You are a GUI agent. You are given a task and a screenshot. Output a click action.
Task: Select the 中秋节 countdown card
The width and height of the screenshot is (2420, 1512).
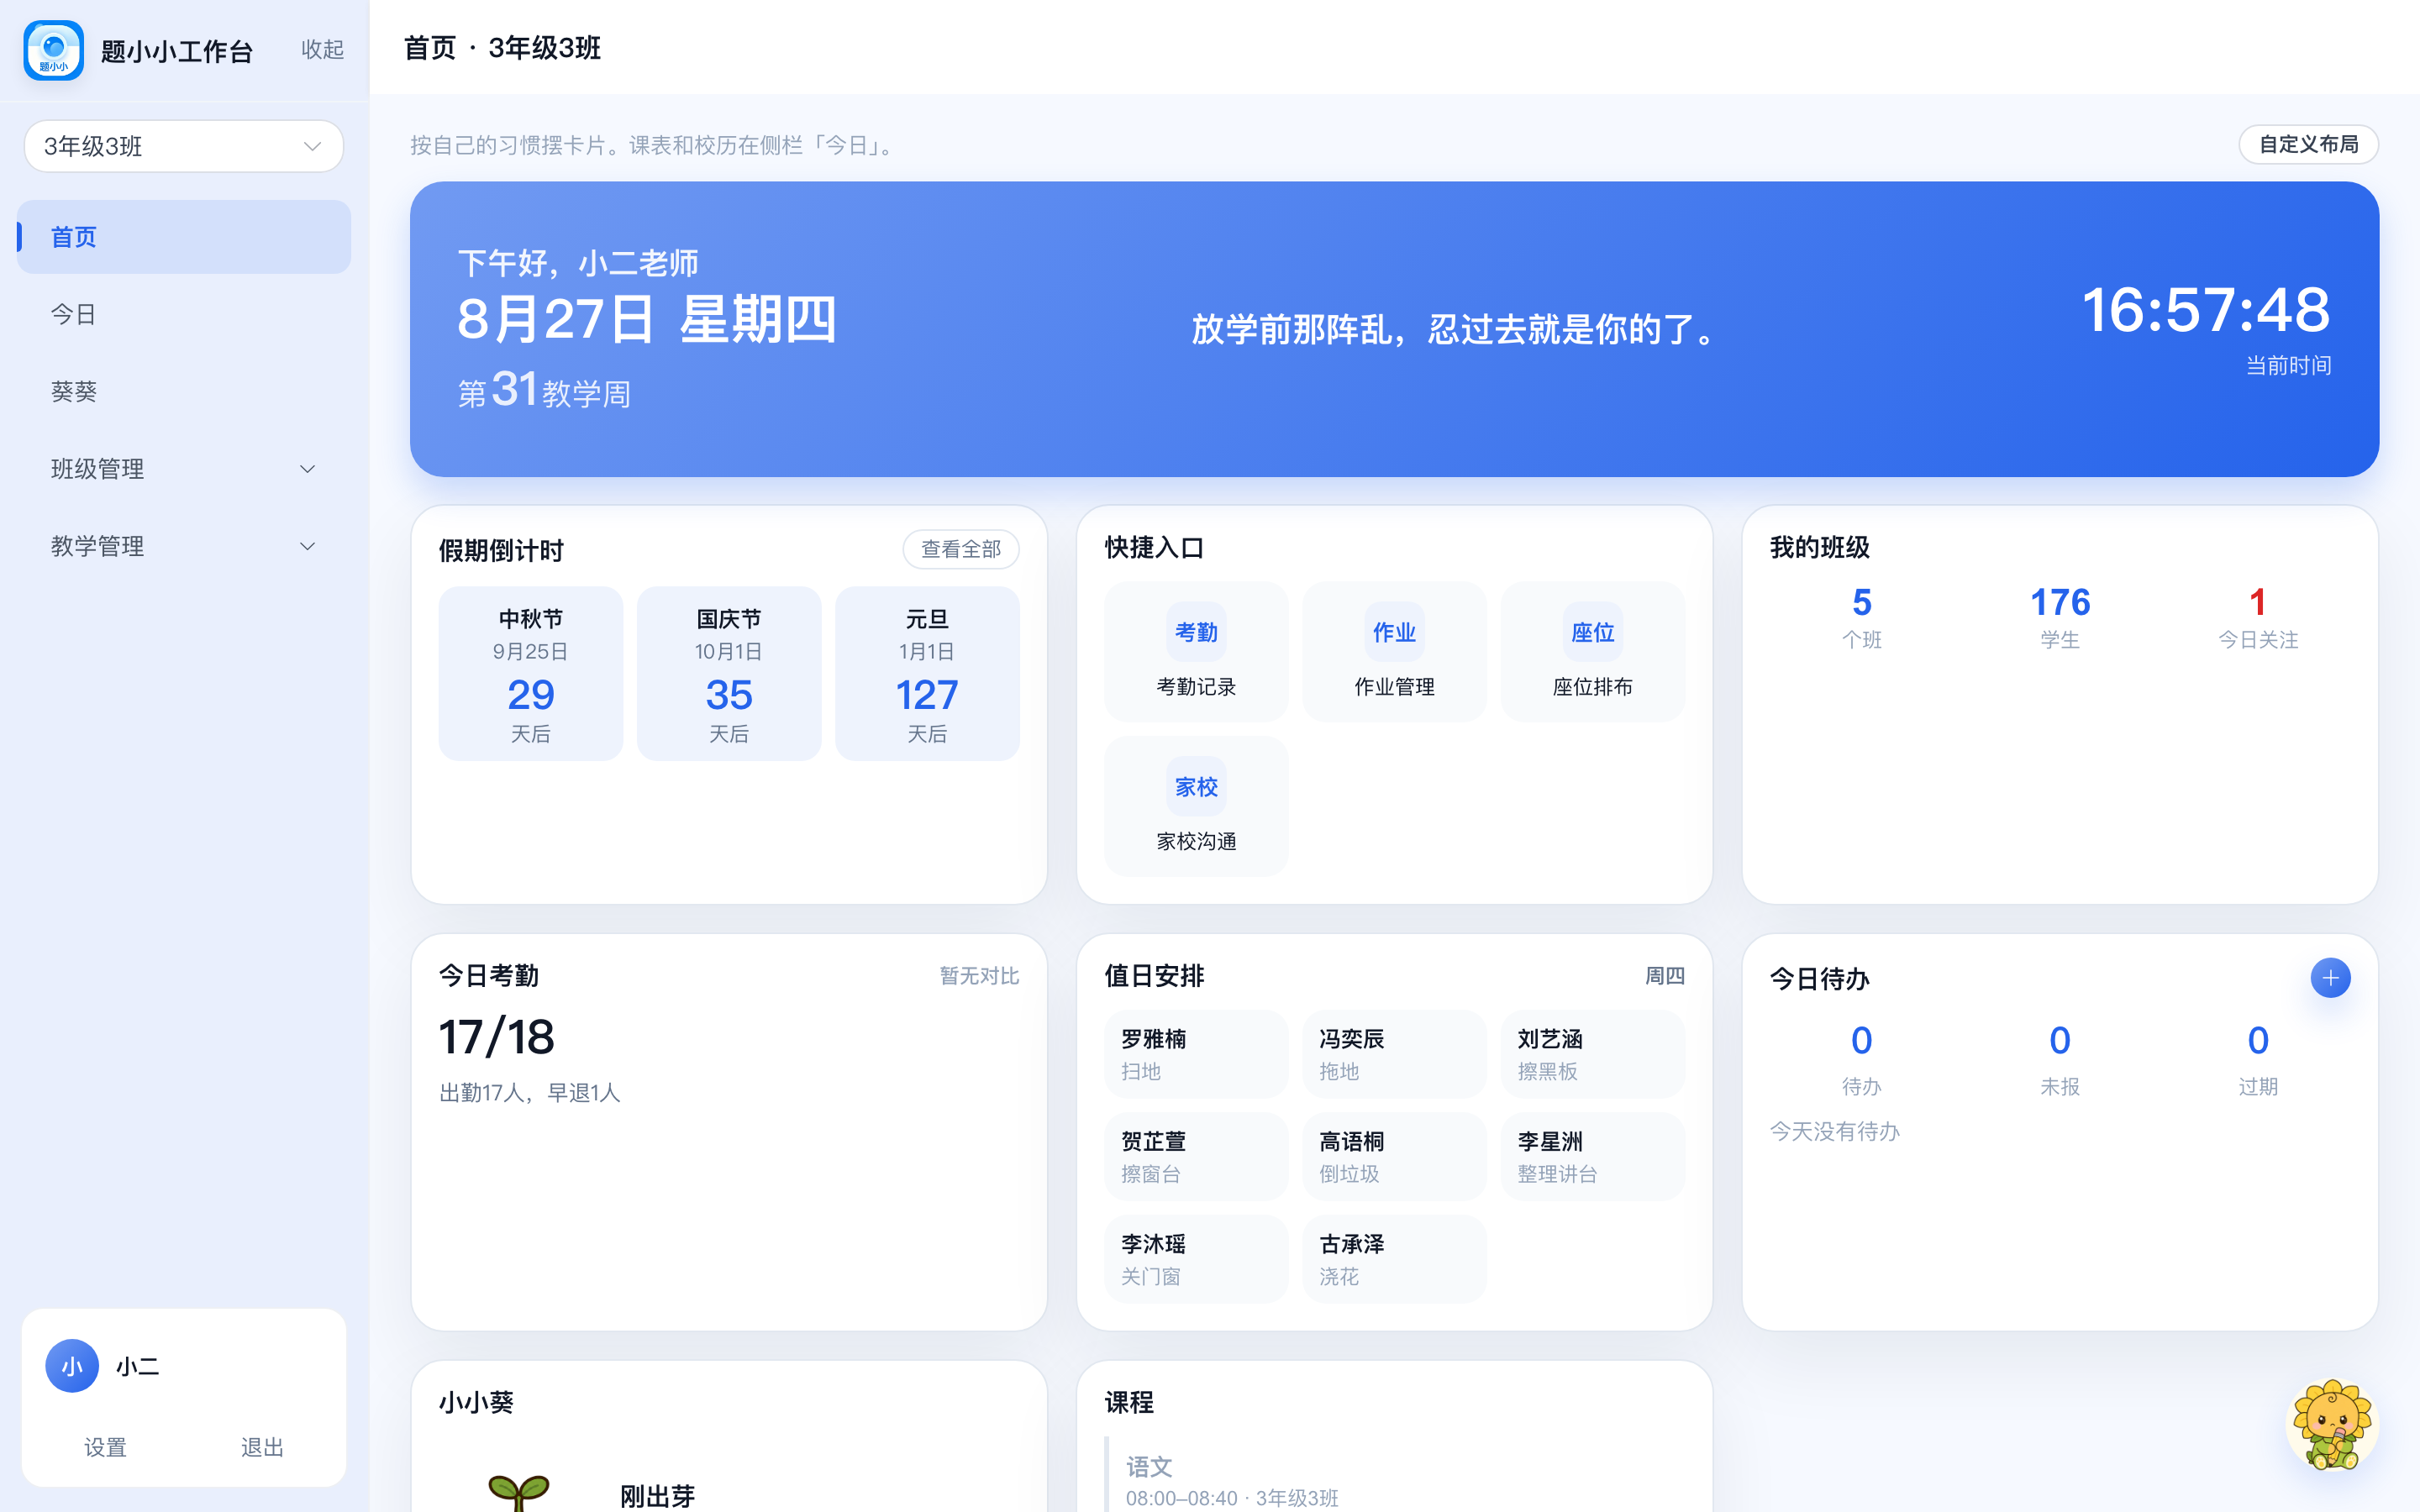[530, 674]
